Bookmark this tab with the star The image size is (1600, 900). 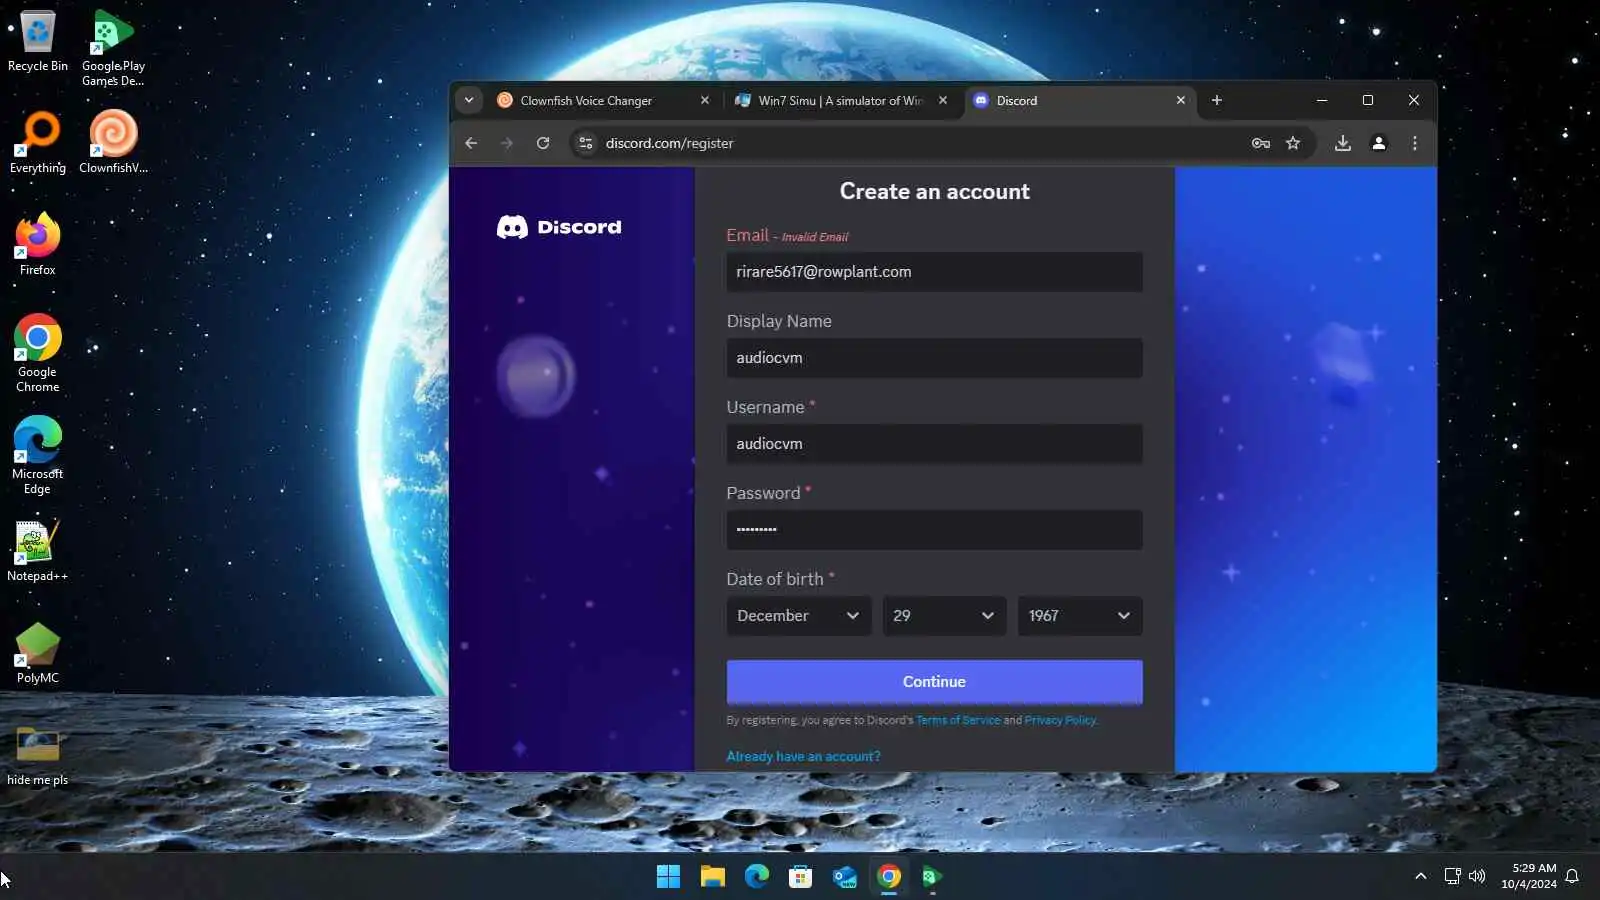[1293, 143]
